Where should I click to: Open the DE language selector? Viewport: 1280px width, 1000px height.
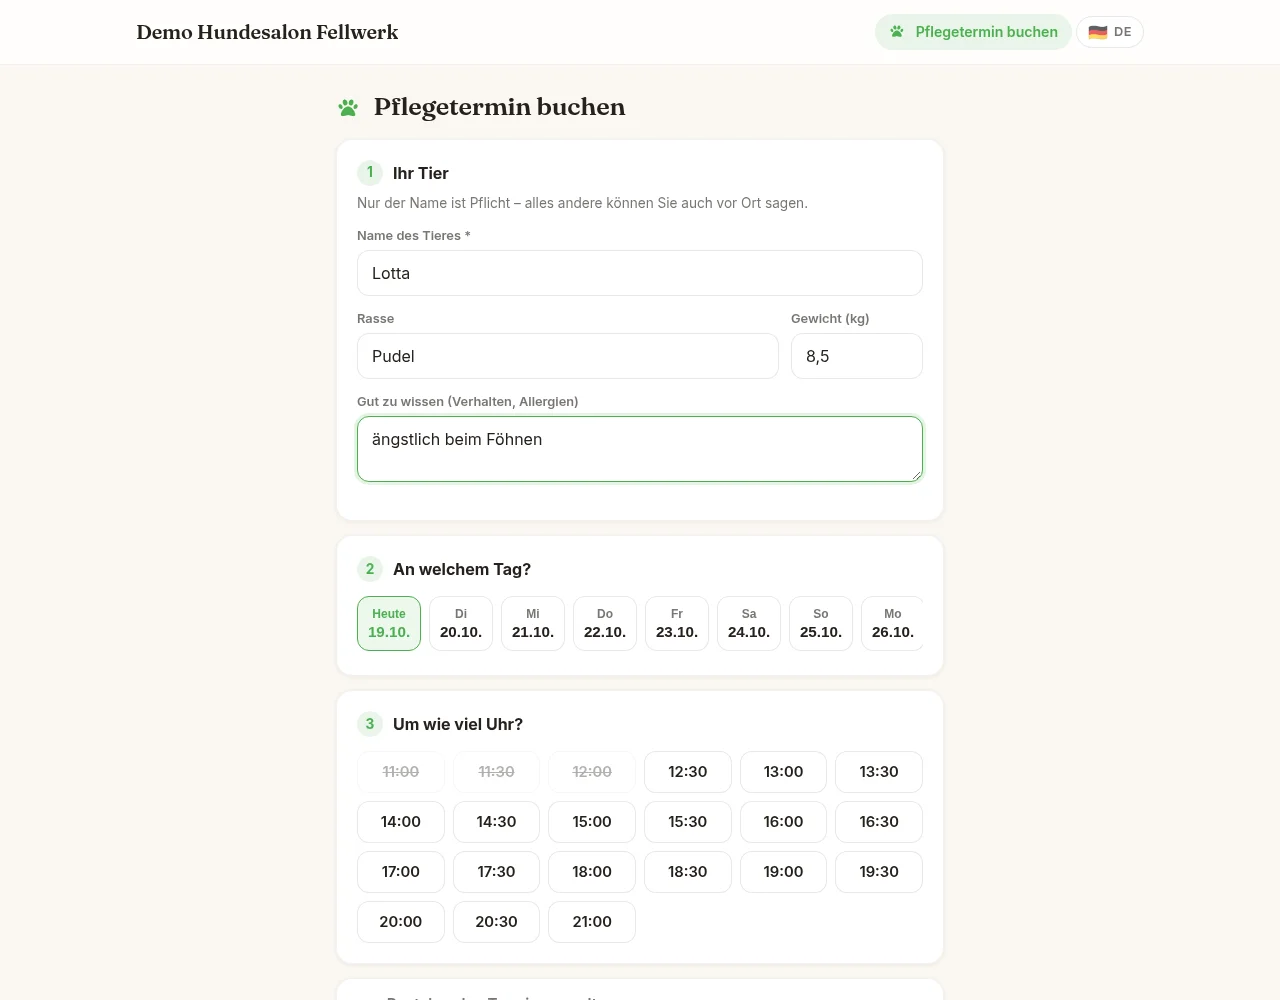click(x=1110, y=32)
